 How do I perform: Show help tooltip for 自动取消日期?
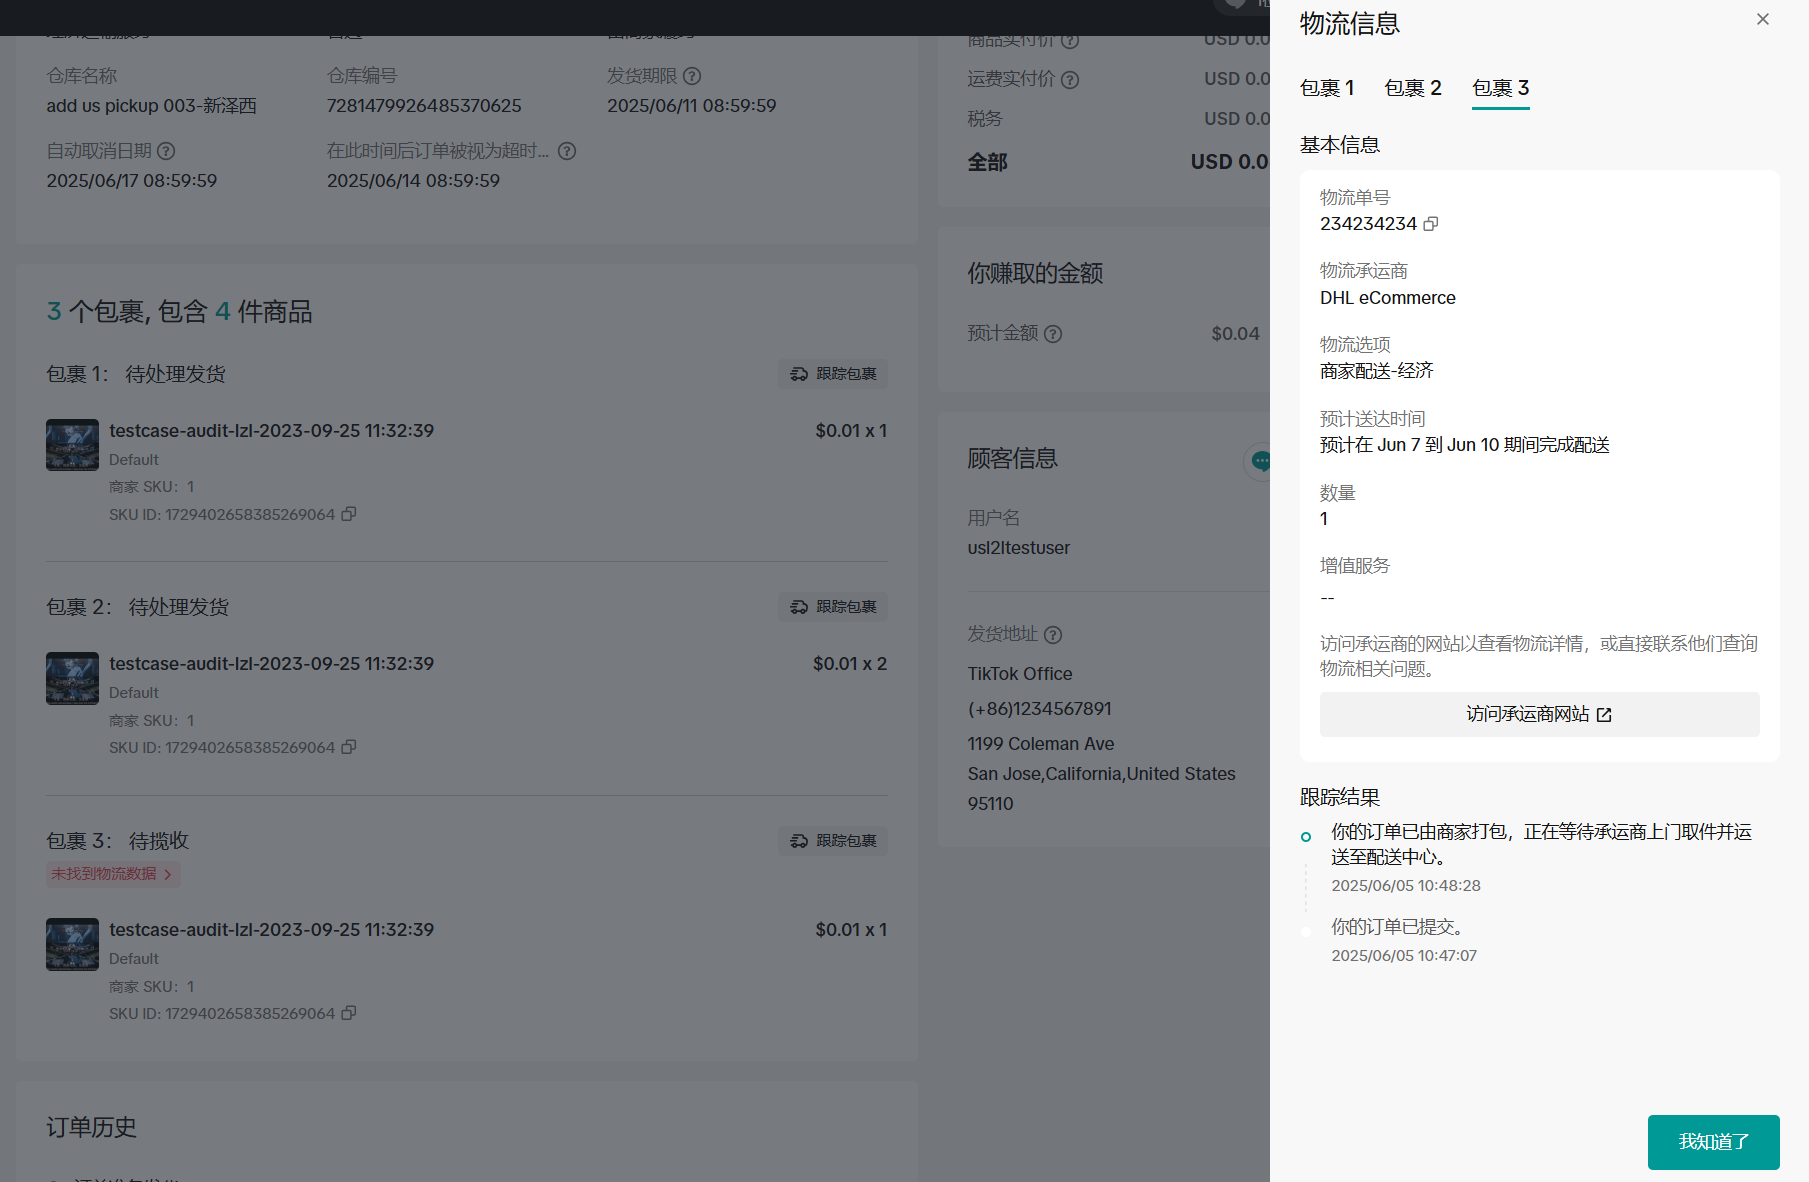pyautogui.click(x=167, y=151)
